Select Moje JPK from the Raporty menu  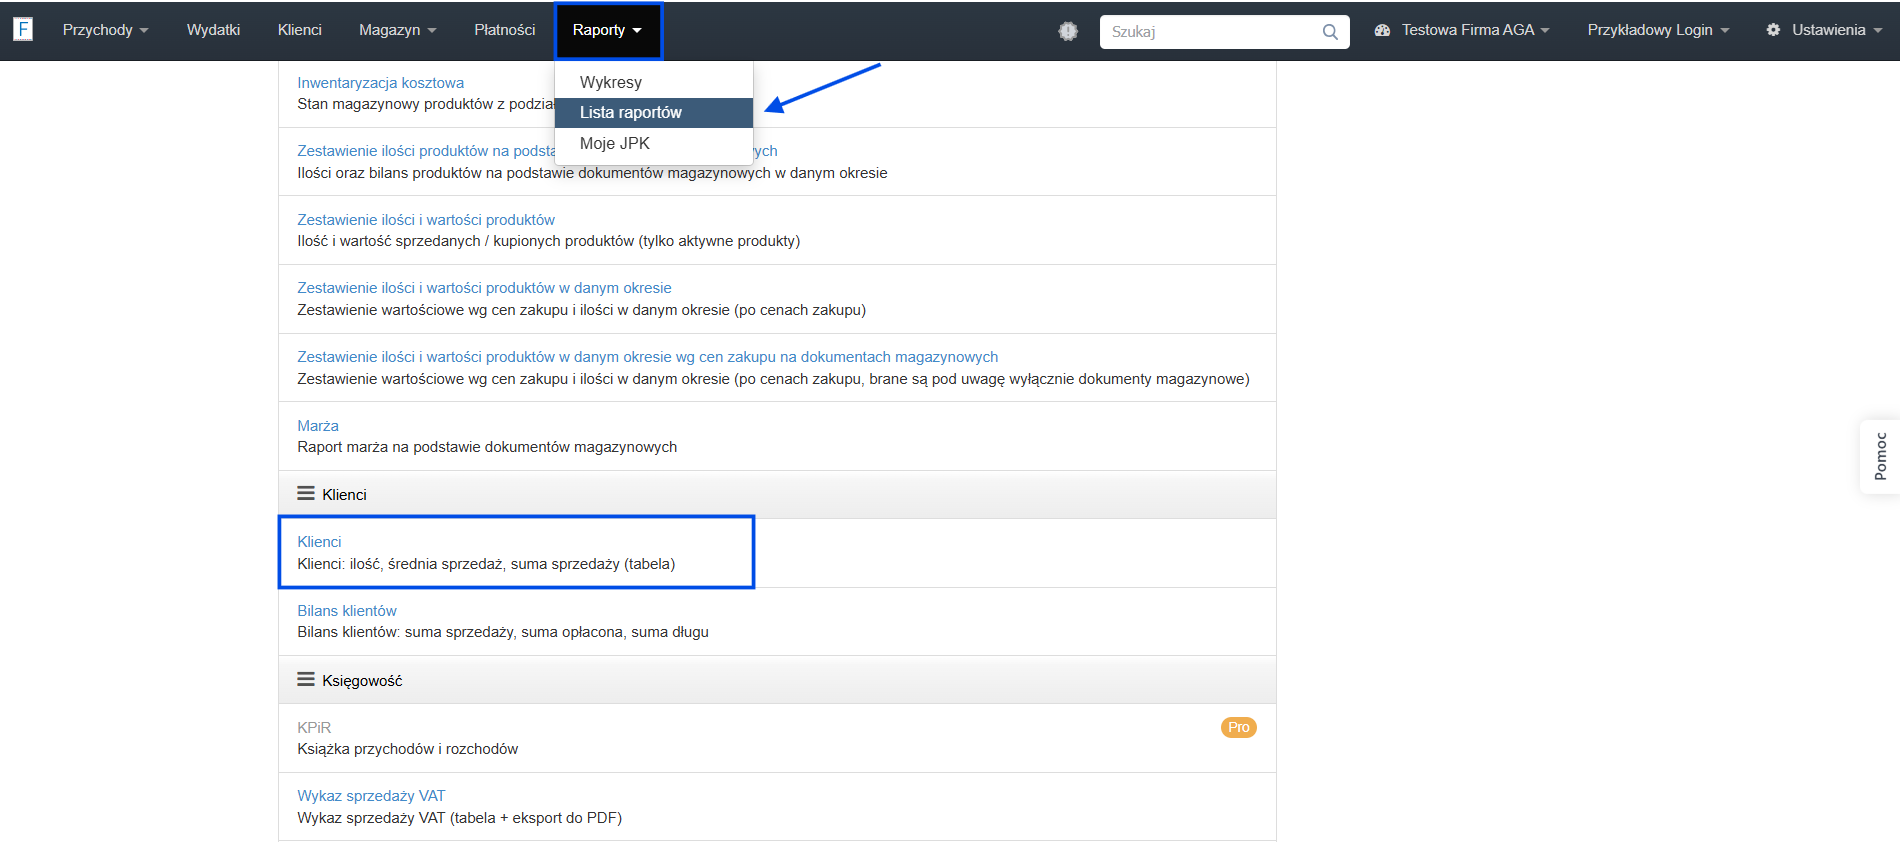pos(653,143)
